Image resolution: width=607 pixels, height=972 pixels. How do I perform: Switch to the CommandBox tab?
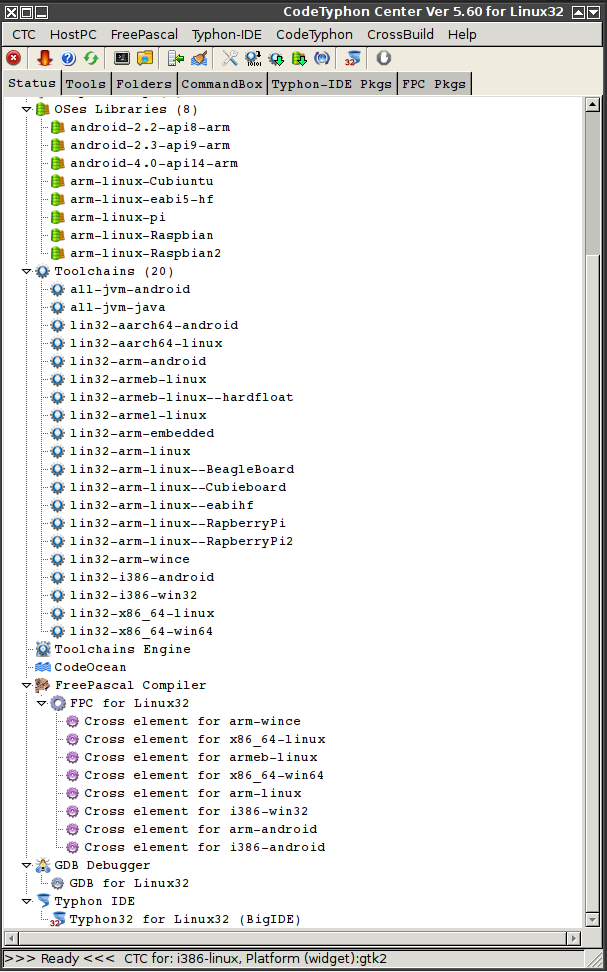point(222,84)
